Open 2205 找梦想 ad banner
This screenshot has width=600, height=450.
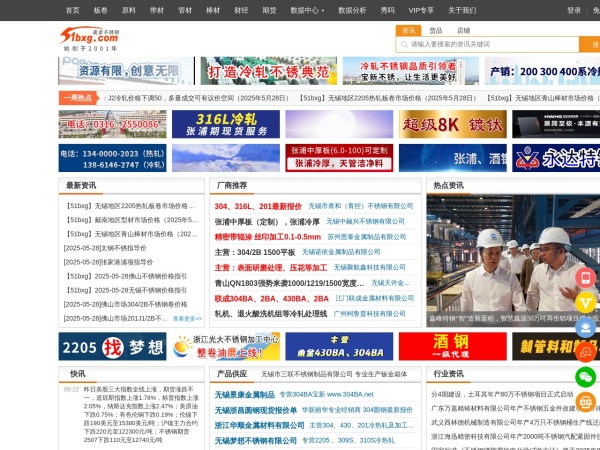tap(112, 346)
